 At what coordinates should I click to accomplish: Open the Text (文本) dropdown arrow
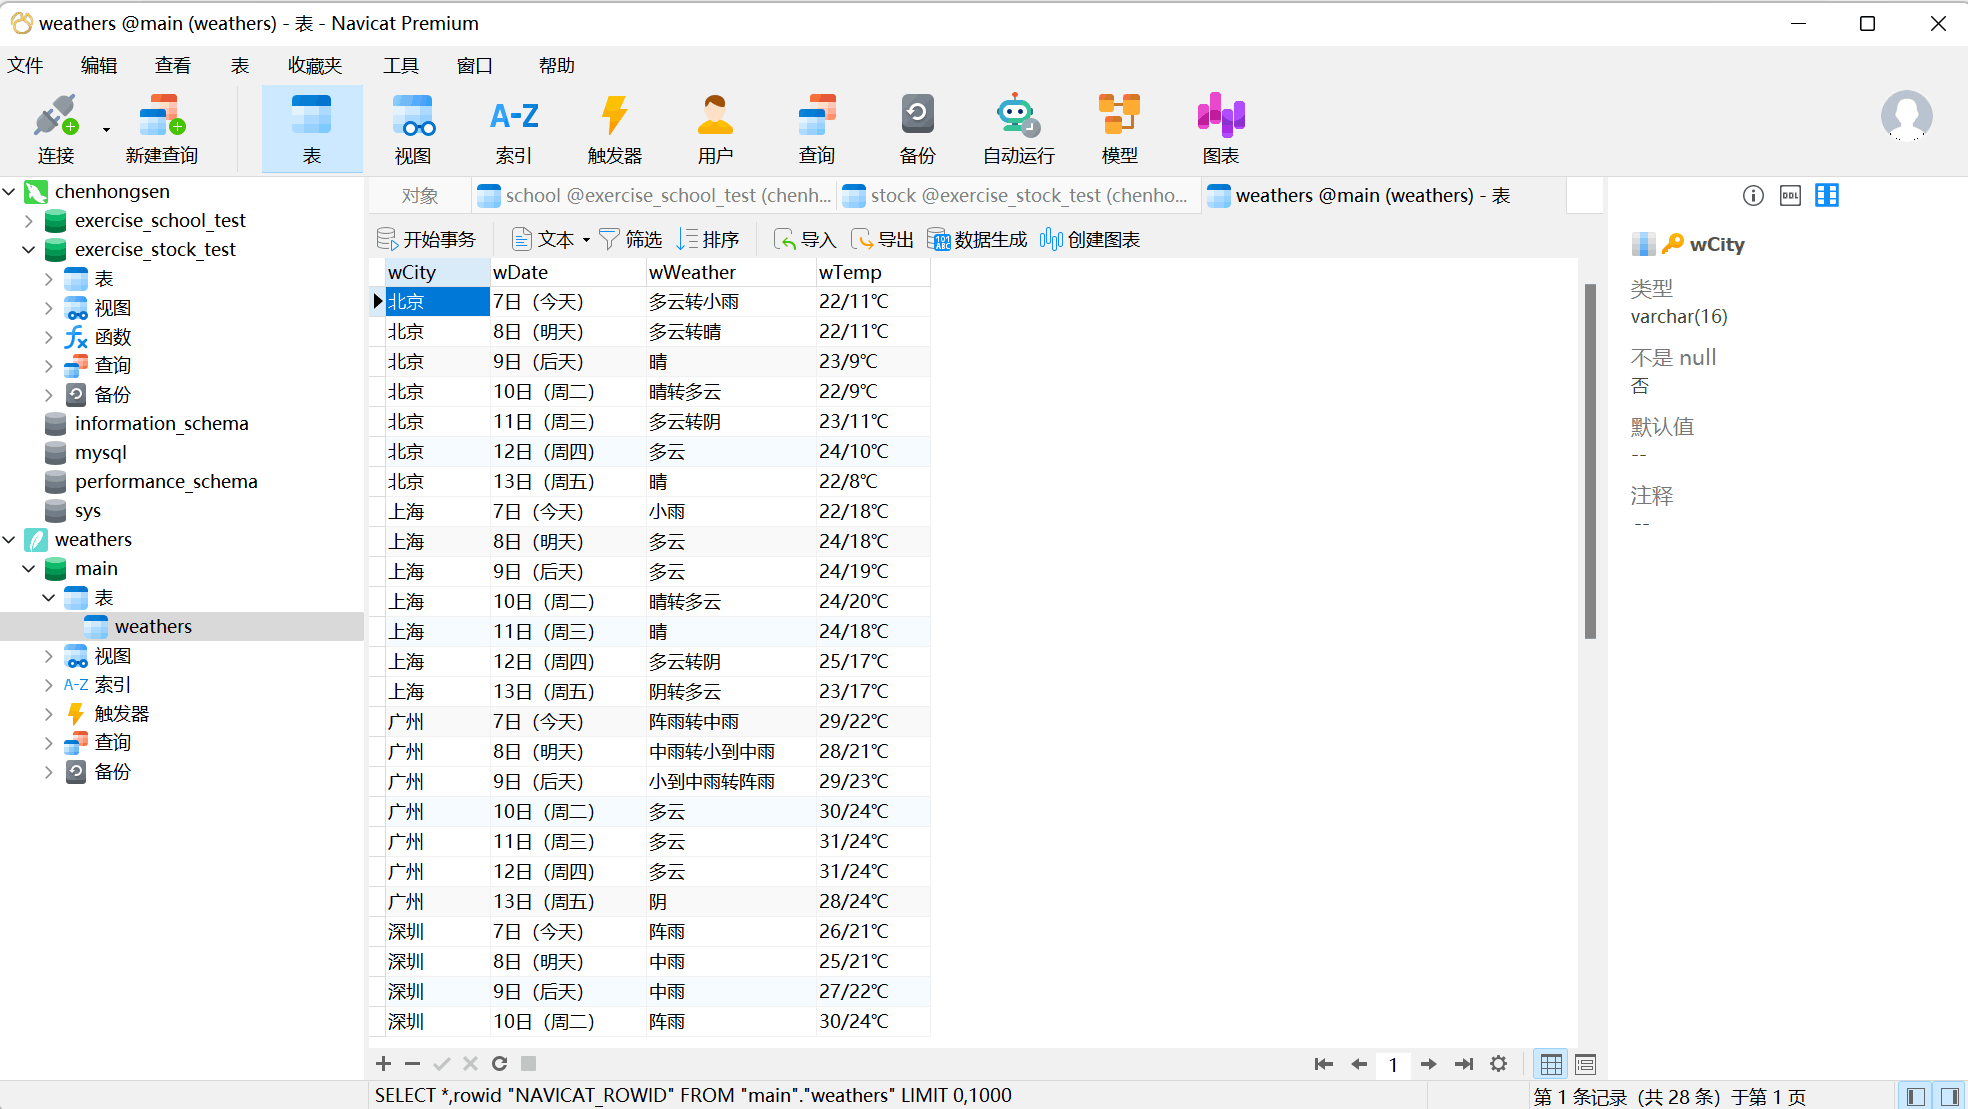[x=586, y=240]
